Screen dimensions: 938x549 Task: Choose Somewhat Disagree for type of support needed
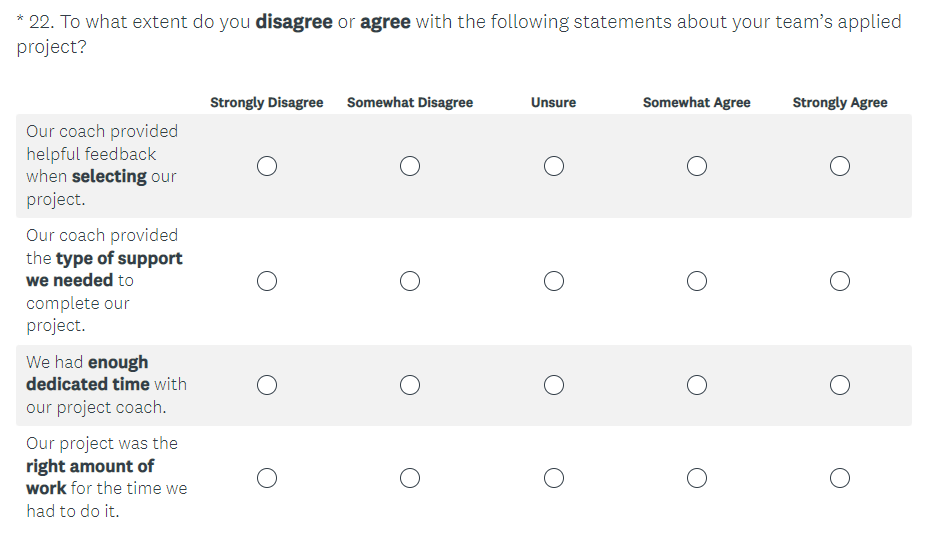(410, 281)
